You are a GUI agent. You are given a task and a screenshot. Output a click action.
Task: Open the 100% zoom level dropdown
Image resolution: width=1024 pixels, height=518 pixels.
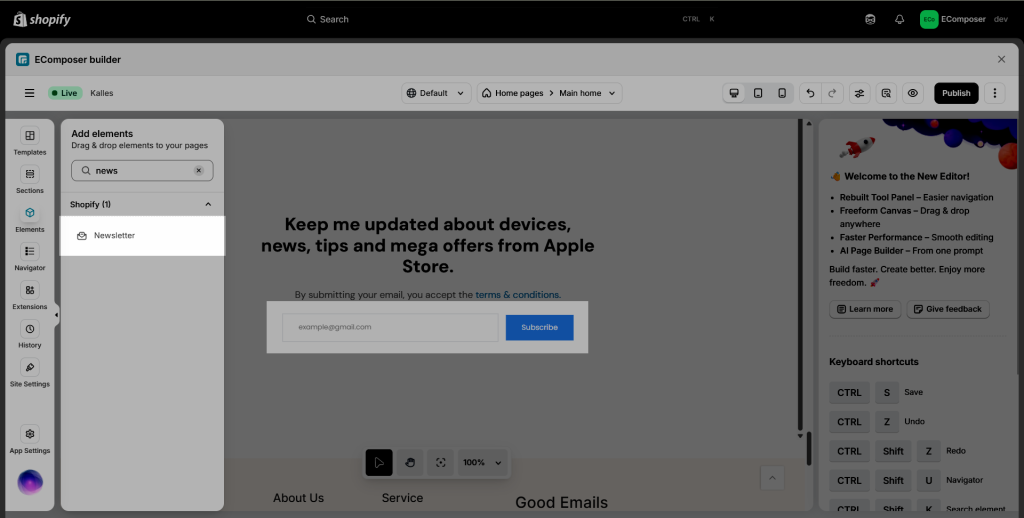pyautogui.click(x=482, y=463)
